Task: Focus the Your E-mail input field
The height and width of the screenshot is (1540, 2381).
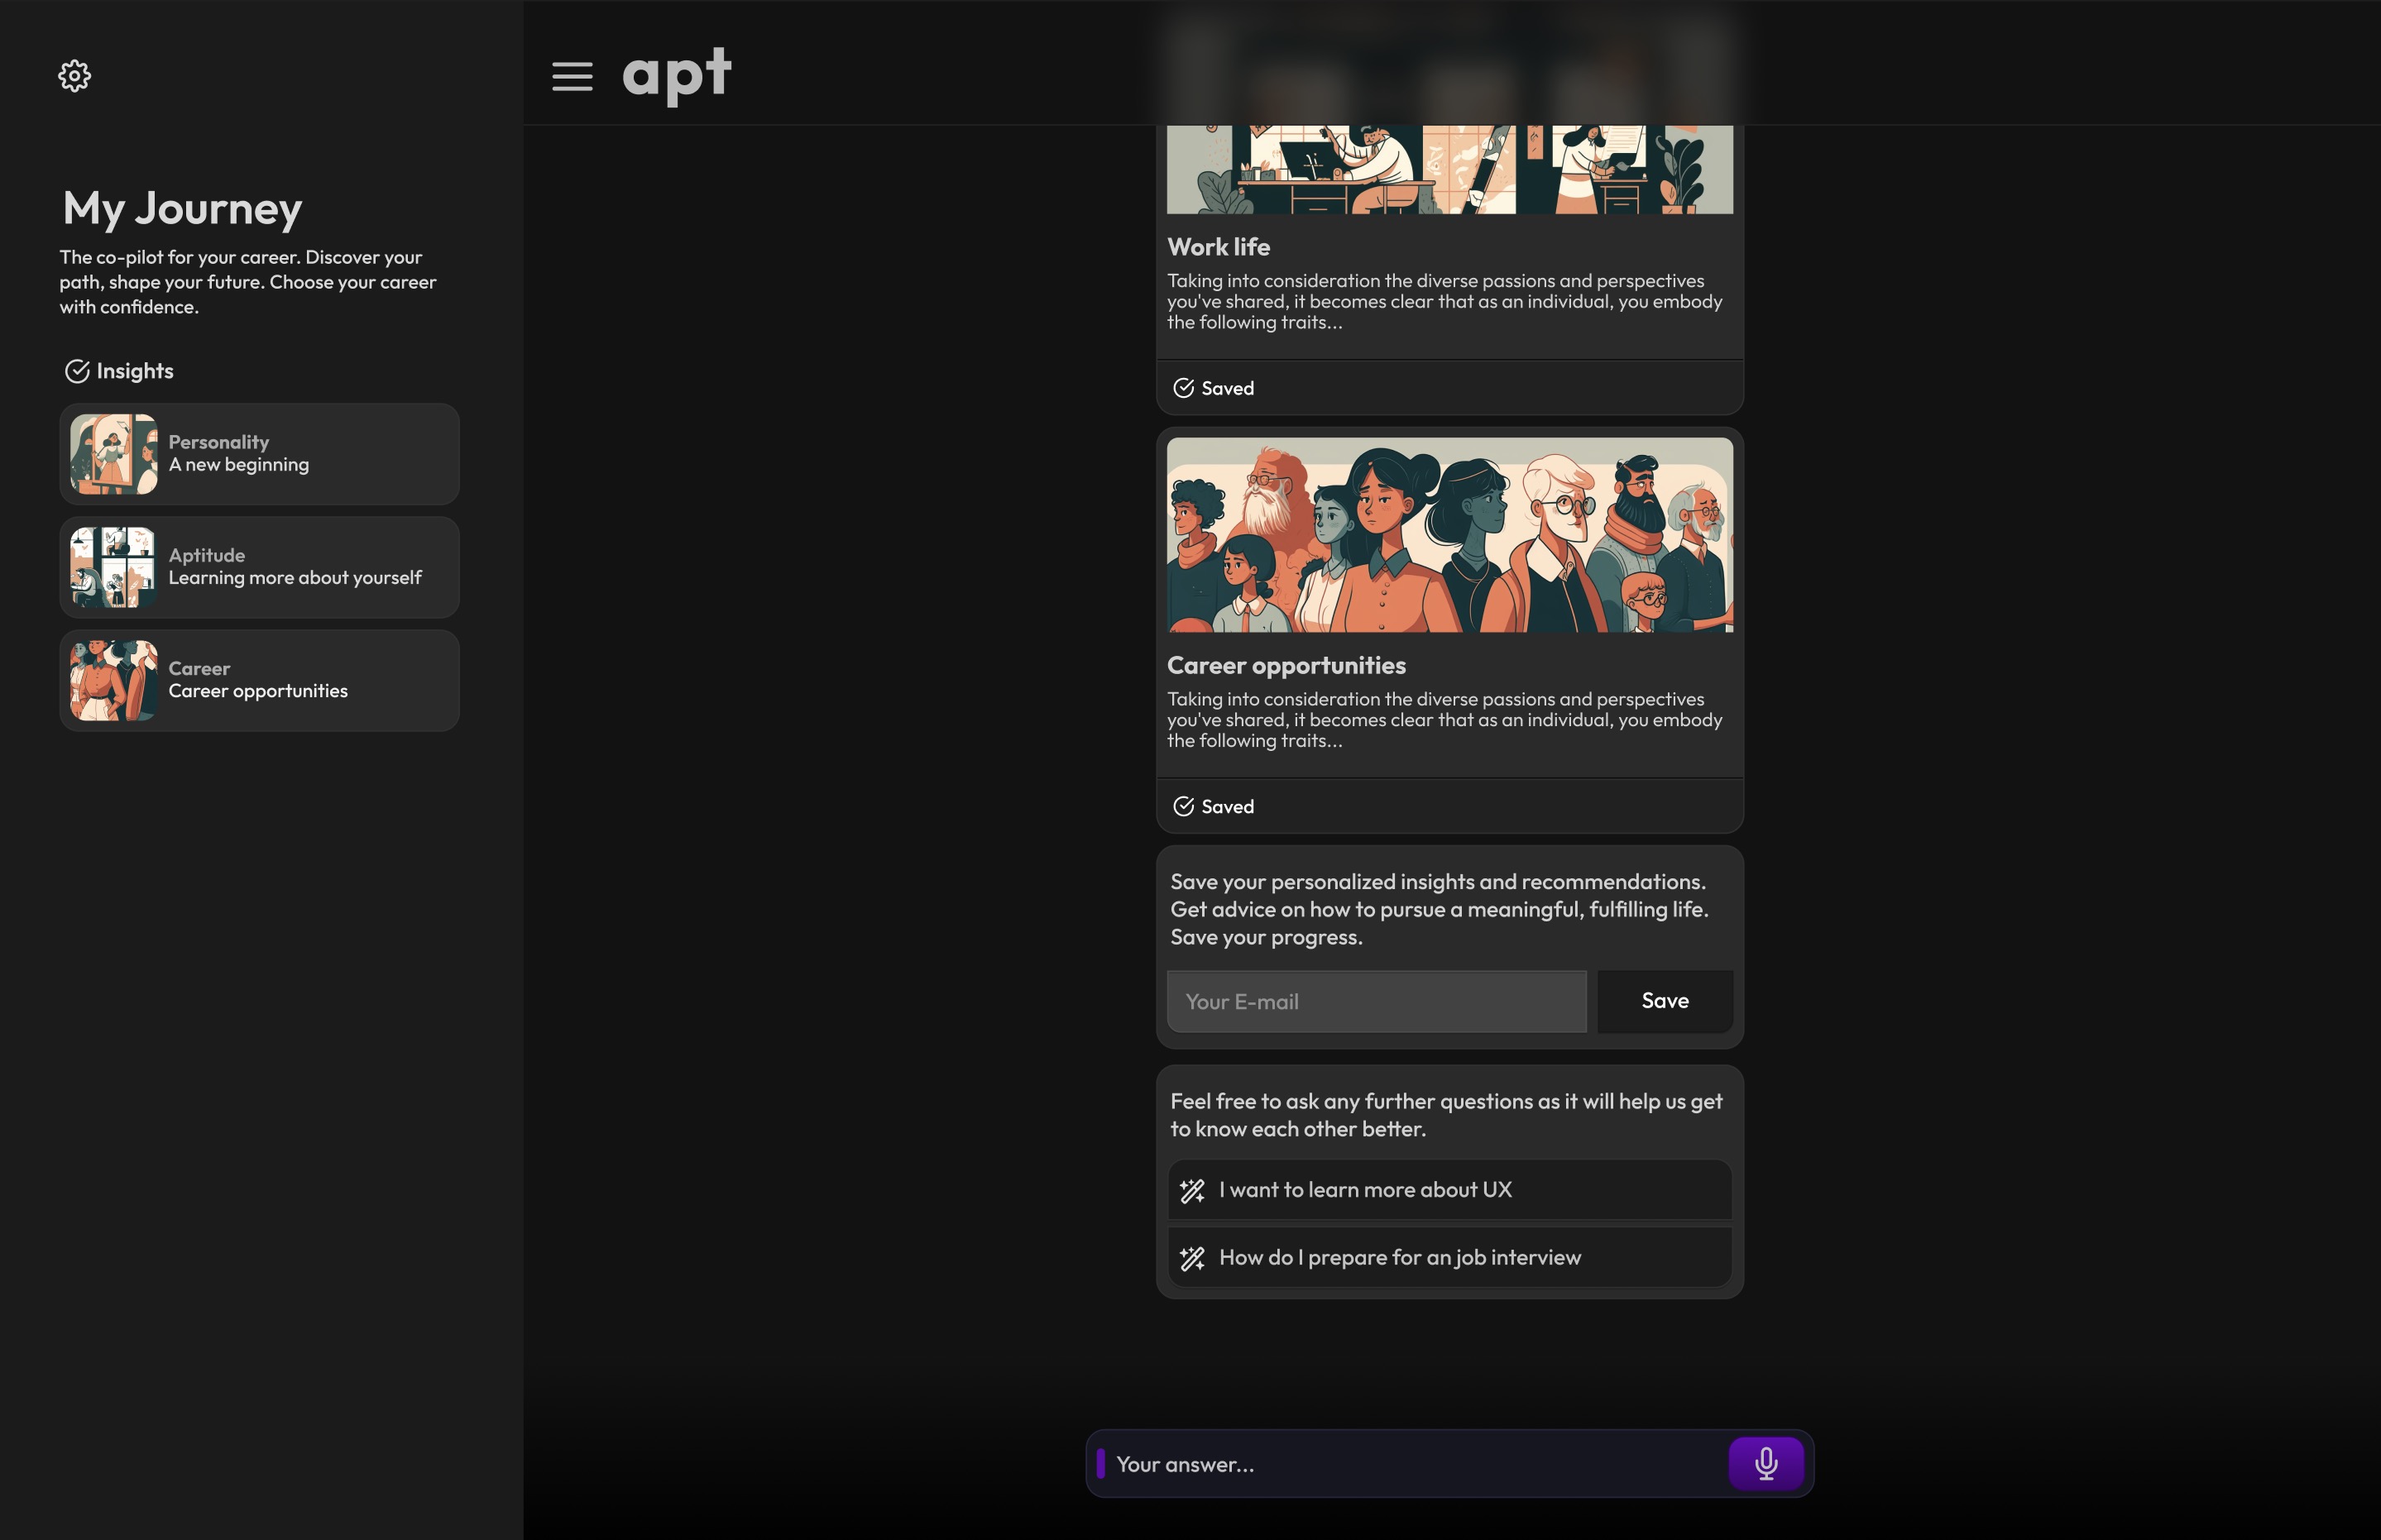Action: tap(1376, 1001)
